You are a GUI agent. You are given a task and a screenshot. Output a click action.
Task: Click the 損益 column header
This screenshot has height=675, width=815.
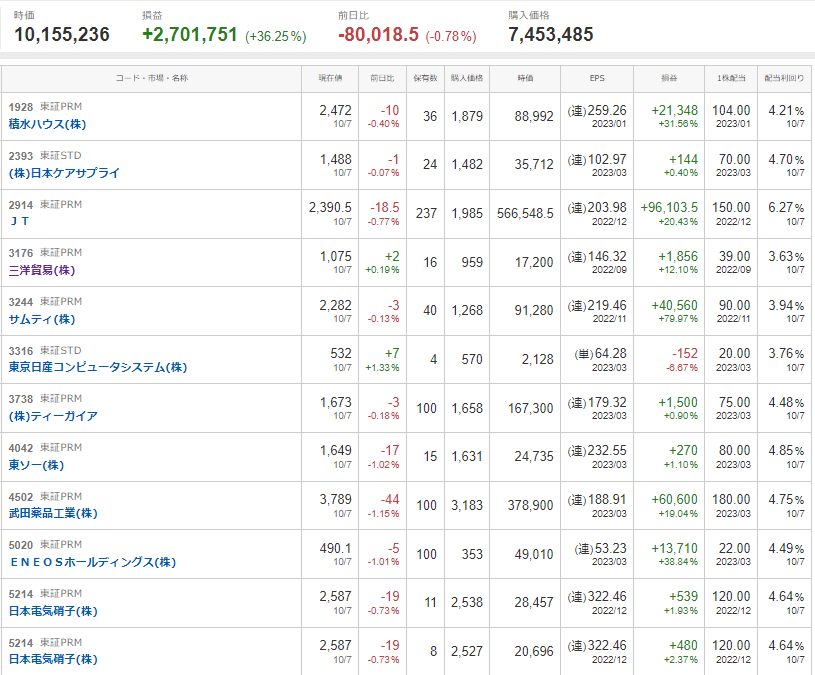point(669,78)
